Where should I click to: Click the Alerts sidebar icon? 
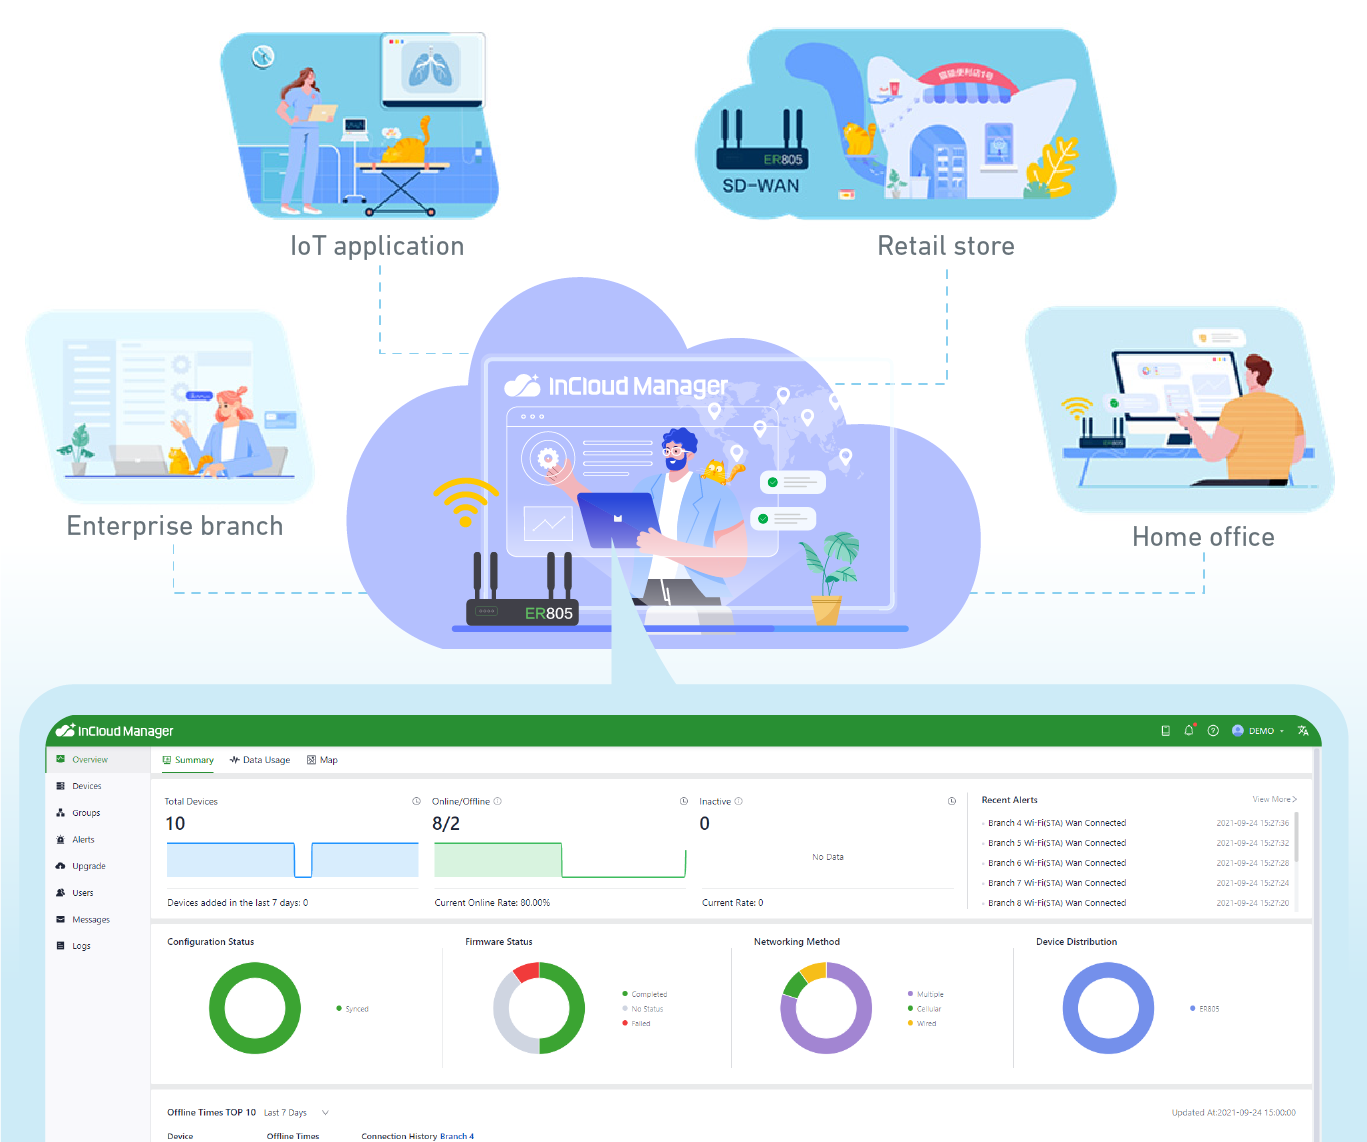(x=61, y=840)
